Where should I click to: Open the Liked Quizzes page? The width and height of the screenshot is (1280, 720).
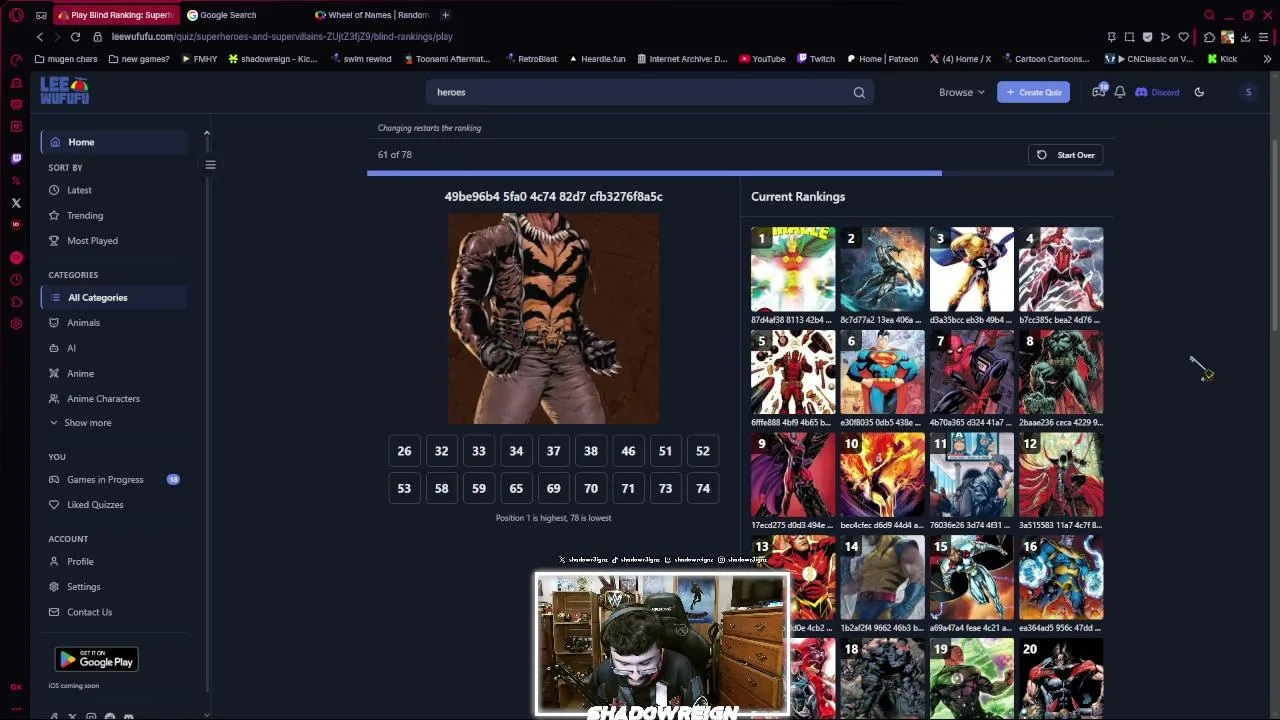(x=95, y=505)
